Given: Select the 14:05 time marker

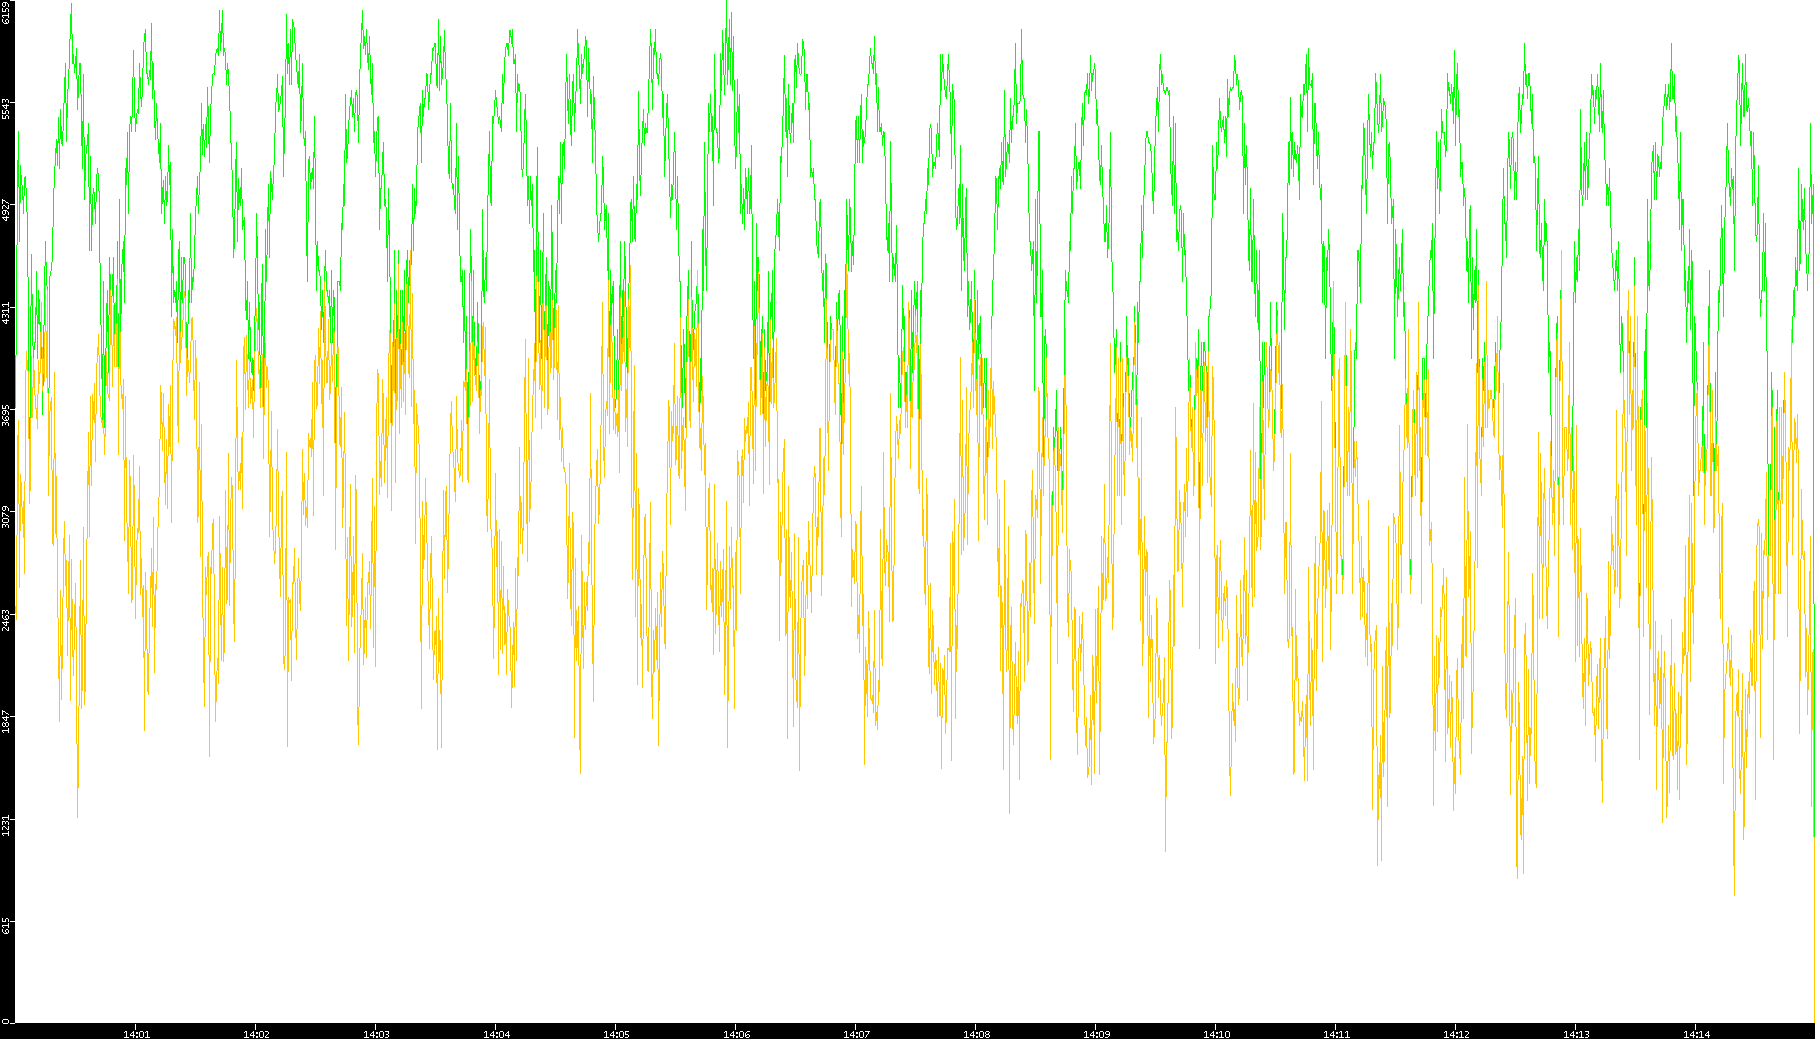Looking at the screenshot, I should click(616, 1034).
